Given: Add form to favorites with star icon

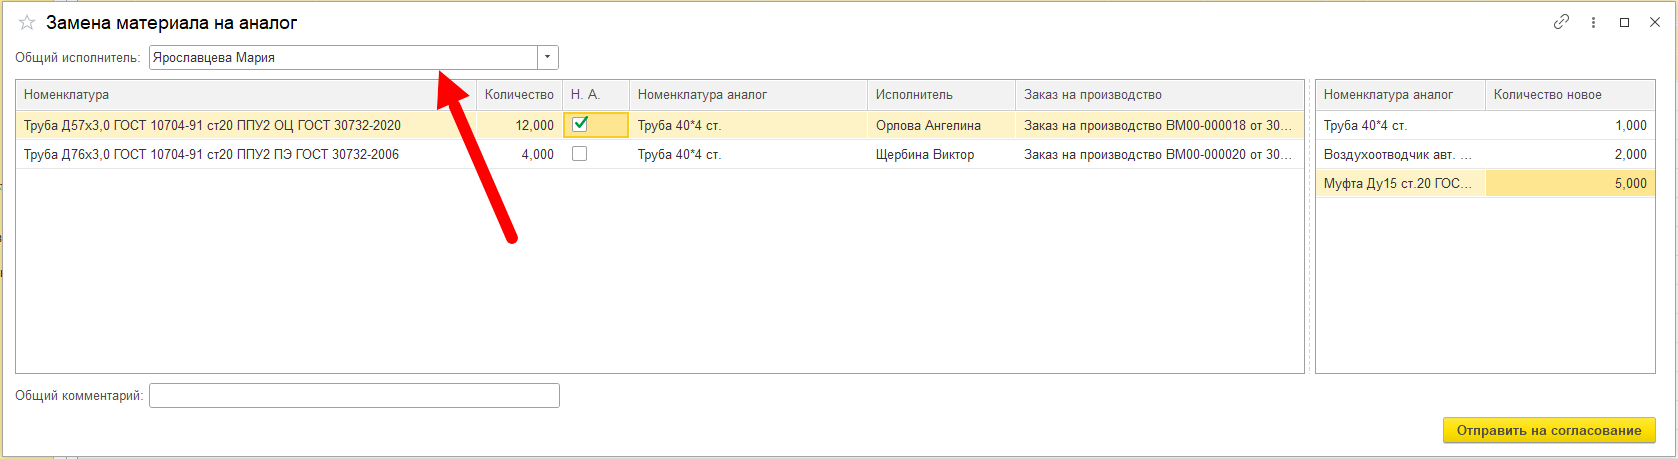Looking at the screenshot, I should click(x=27, y=22).
